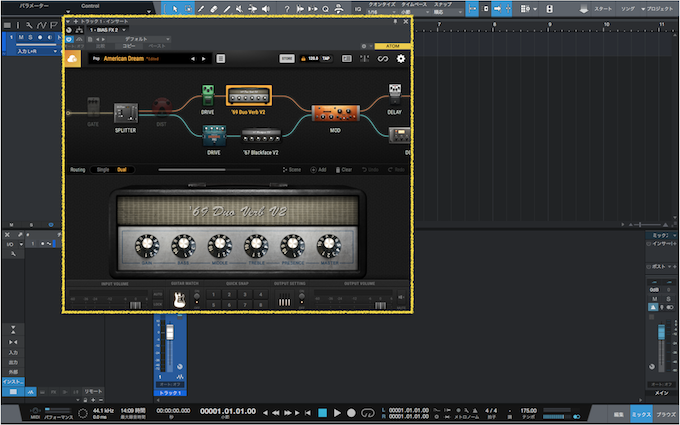Select the ATOM control link tab
Screen dimensions: 680x425
point(392,46)
